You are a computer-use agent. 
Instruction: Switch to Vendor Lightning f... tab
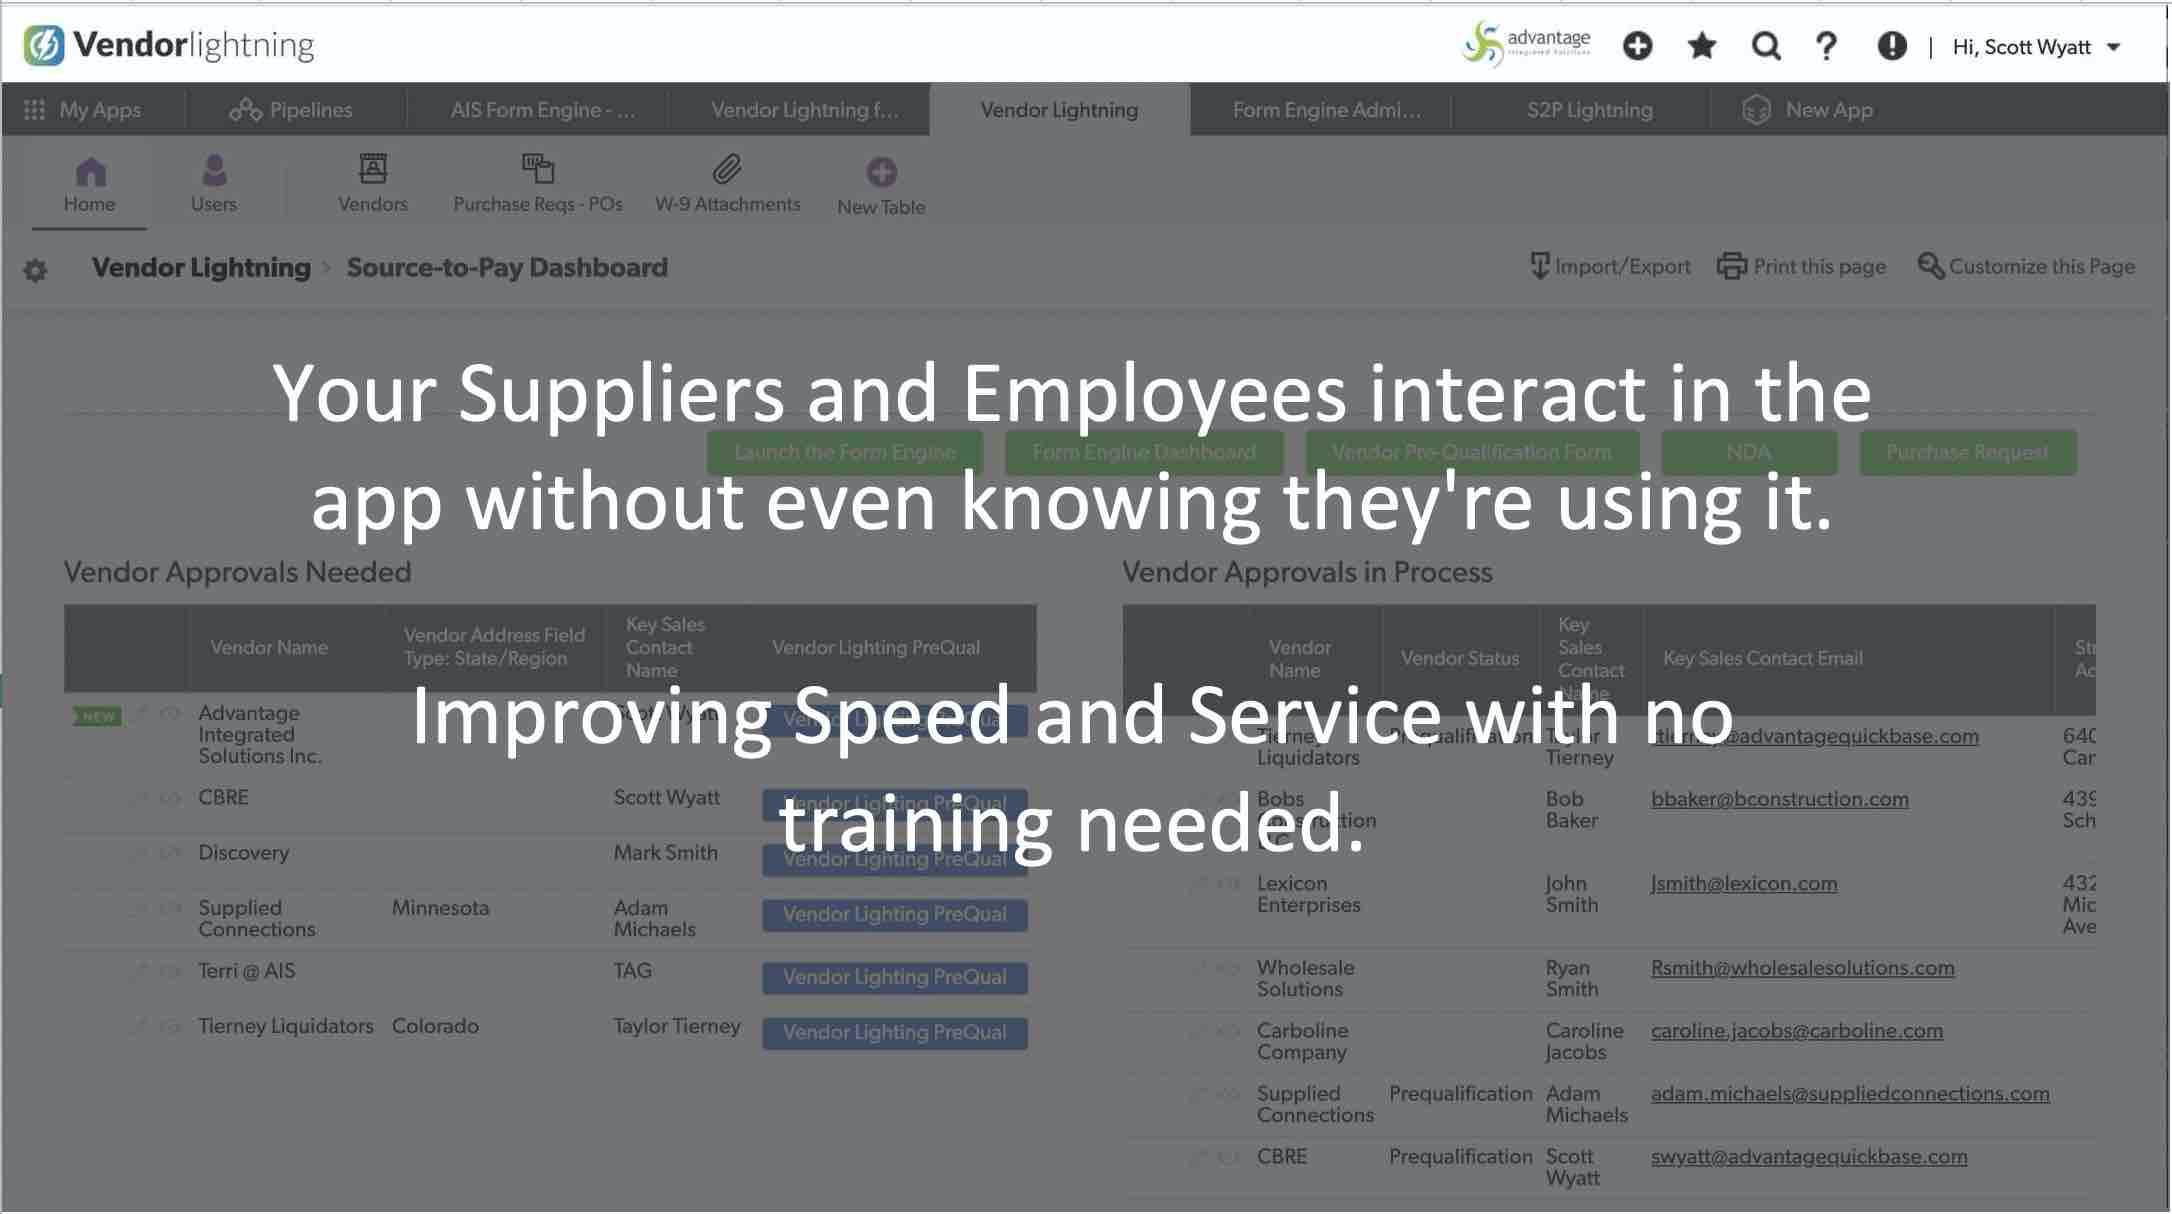[805, 110]
